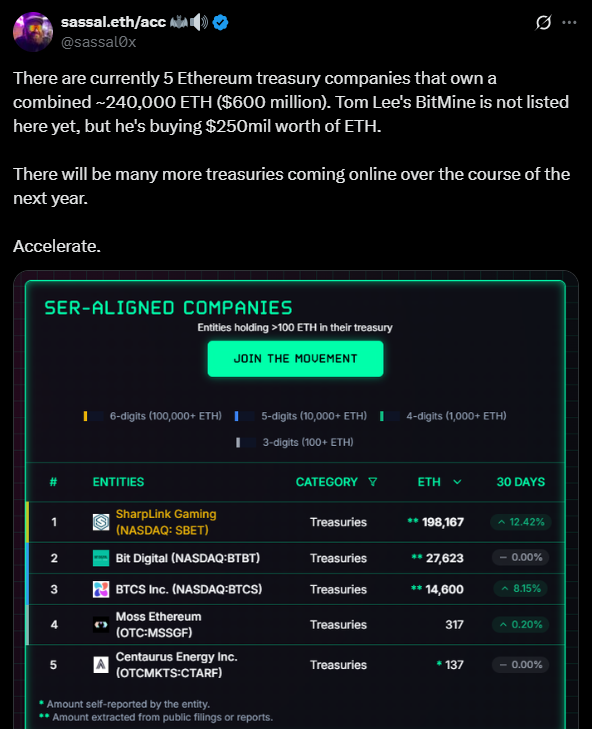The image size is (592, 729).
Task: Click the Centaurus Energy logo icon
Action: (101, 665)
